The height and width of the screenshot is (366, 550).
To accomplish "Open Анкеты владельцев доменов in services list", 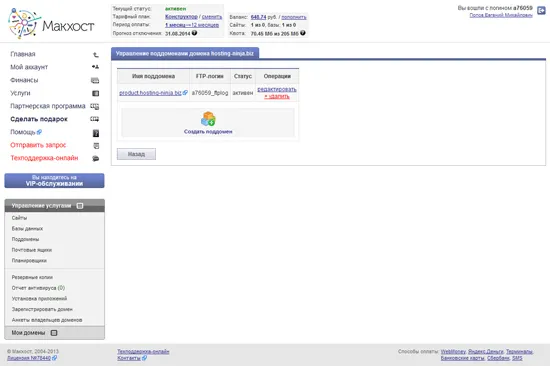I will pos(47,320).
